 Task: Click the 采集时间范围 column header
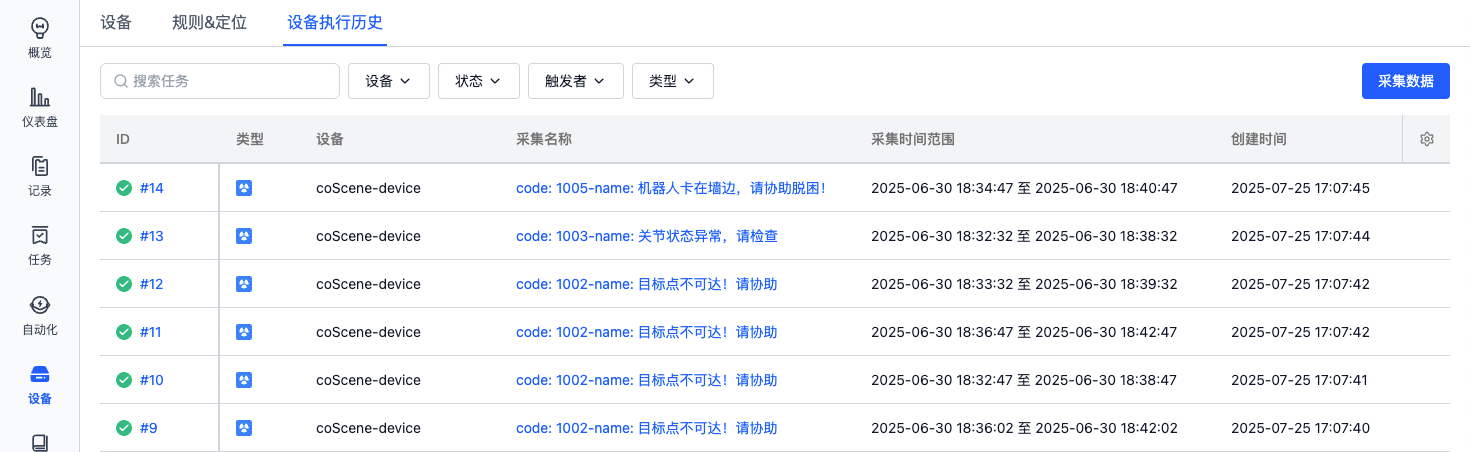point(913,139)
